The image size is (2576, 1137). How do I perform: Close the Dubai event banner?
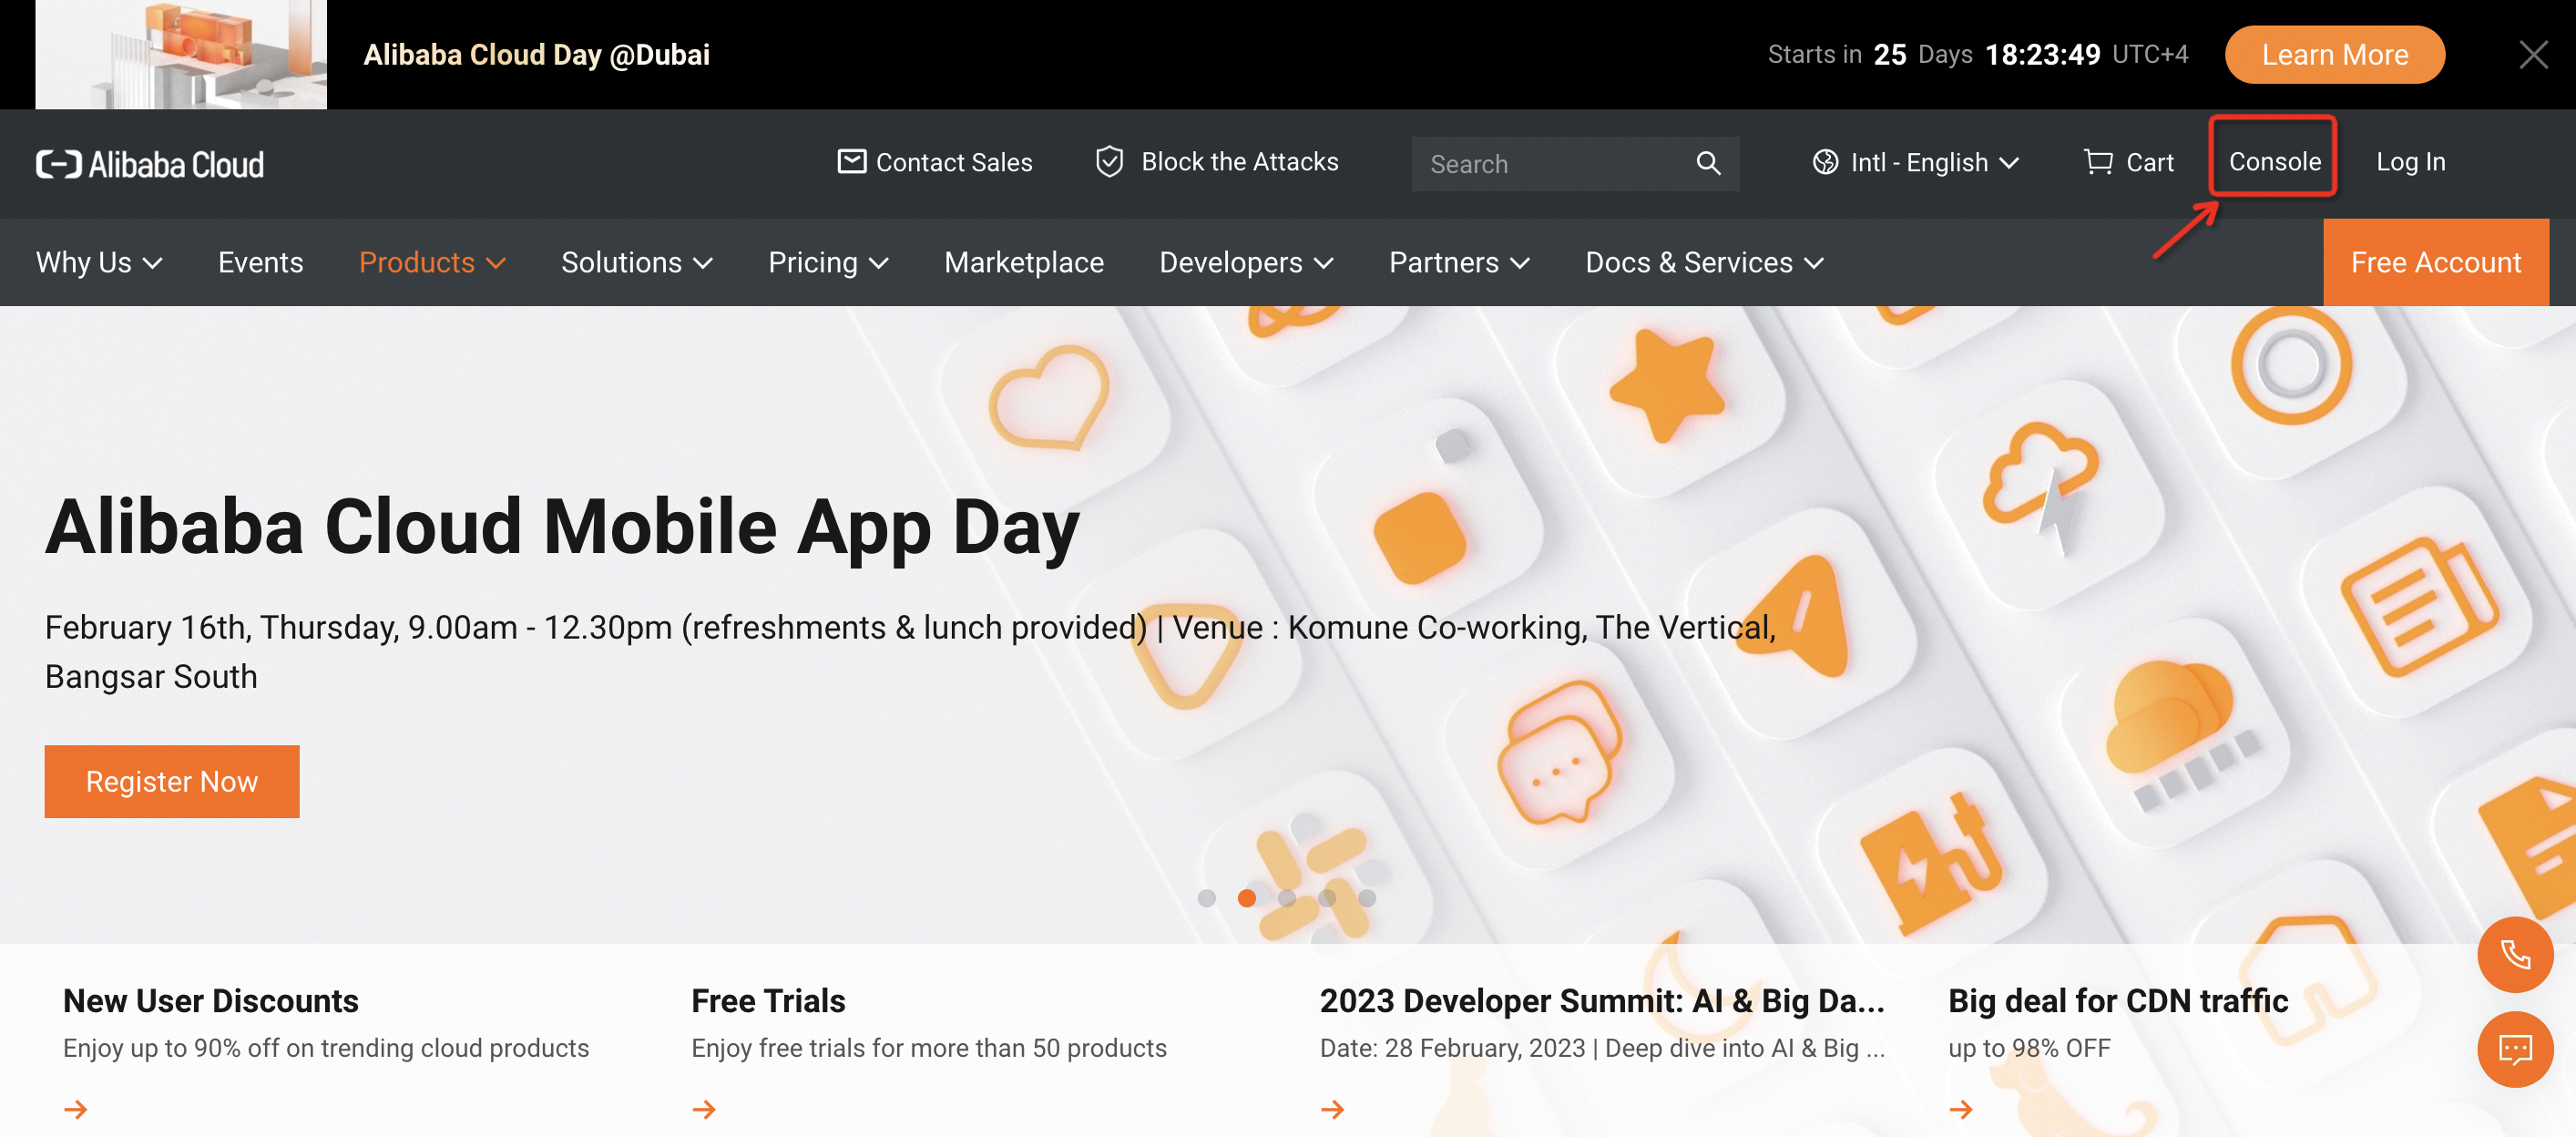pos(2533,54)
